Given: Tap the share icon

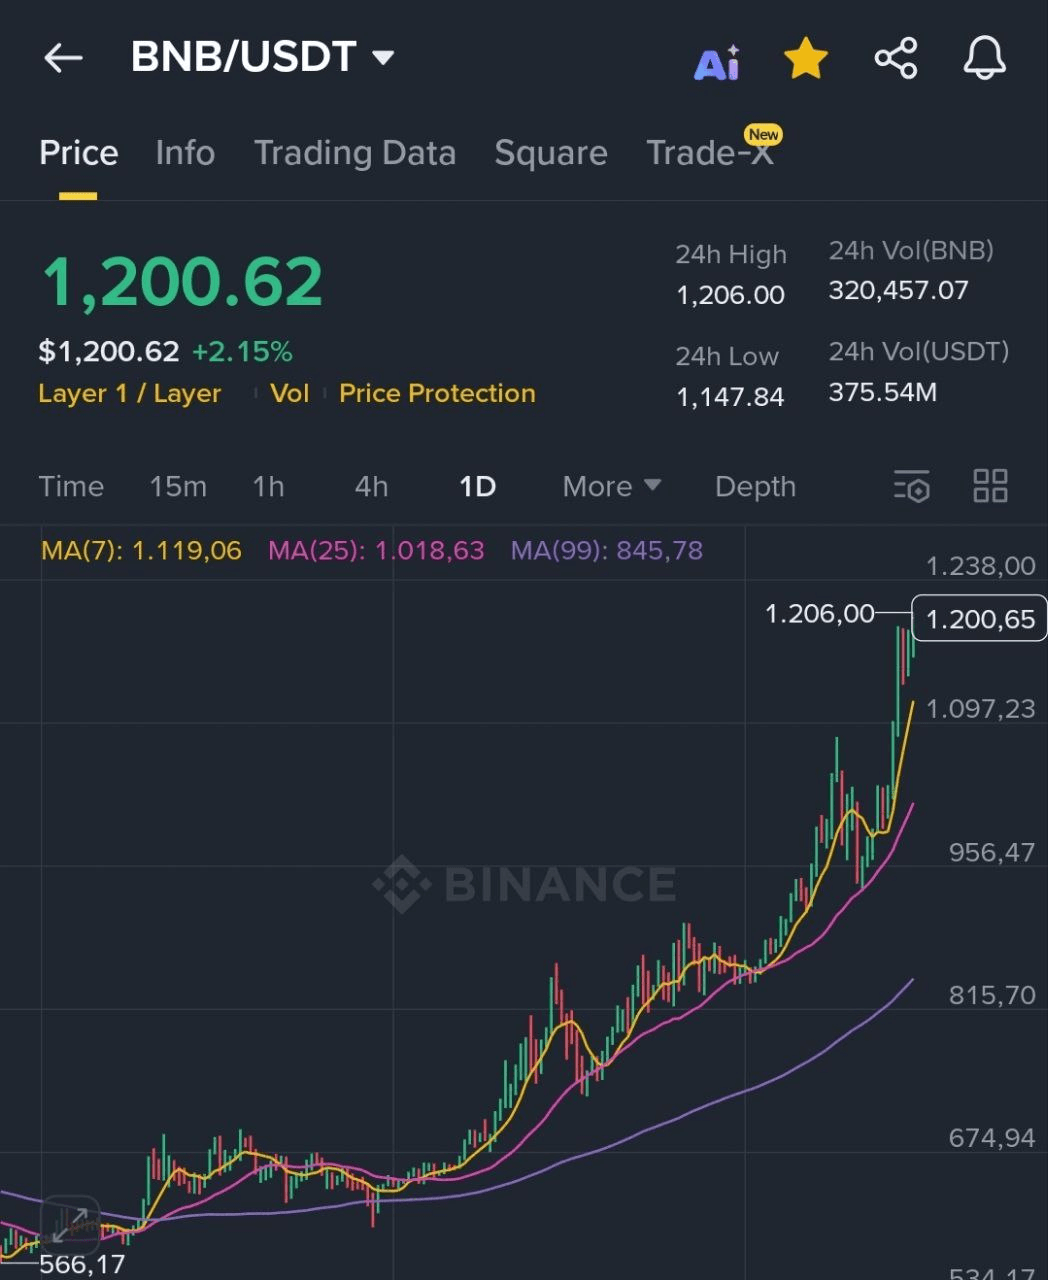Looking at the screenshot, I should (895, 58).
